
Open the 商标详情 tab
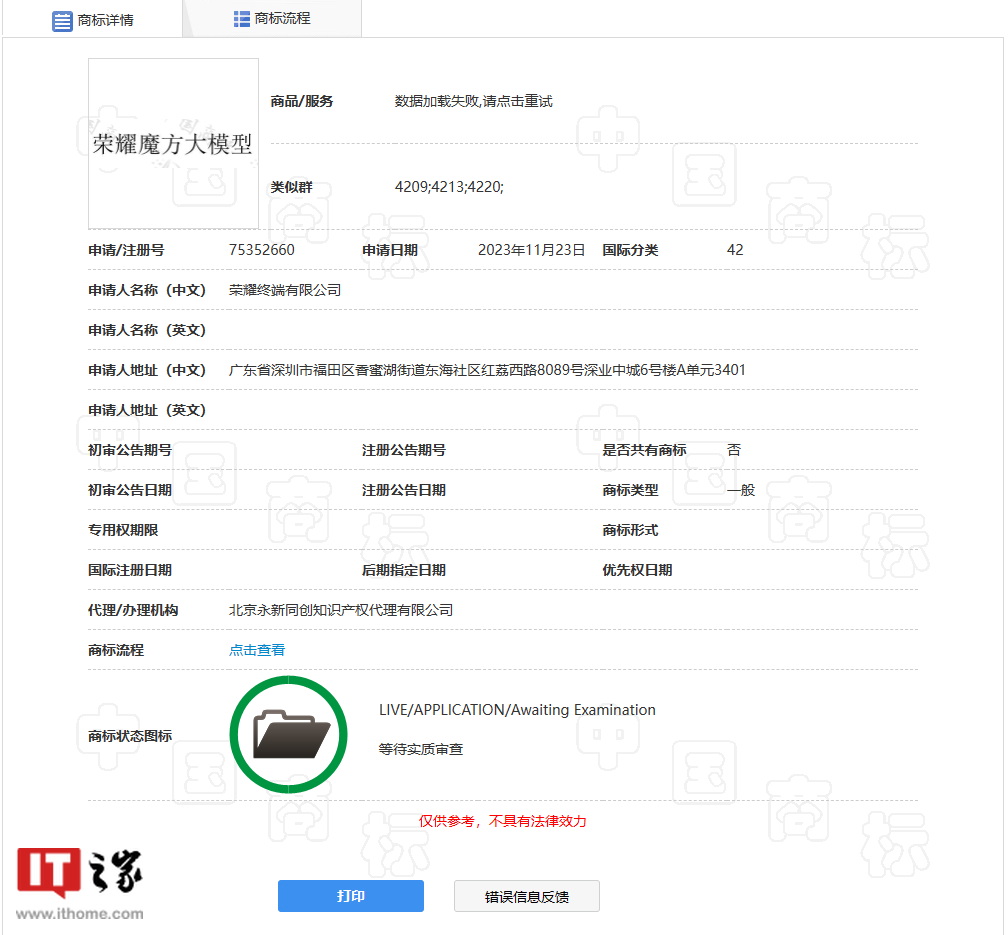(x=93, y=20)
